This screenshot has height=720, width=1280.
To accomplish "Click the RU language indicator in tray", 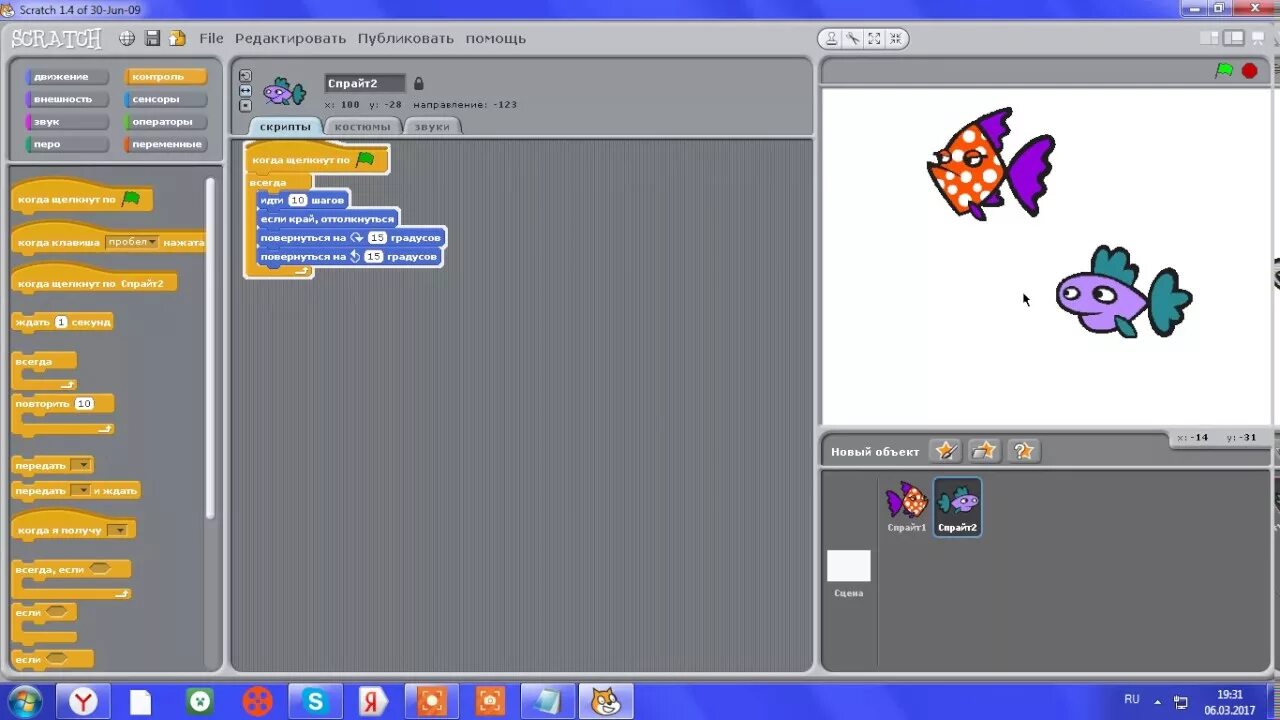I will (1132, 699).
